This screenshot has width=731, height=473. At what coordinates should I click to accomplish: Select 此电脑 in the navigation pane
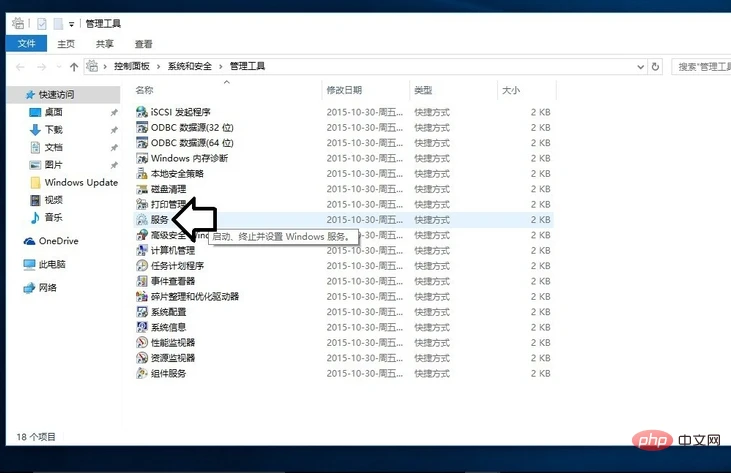52,264
